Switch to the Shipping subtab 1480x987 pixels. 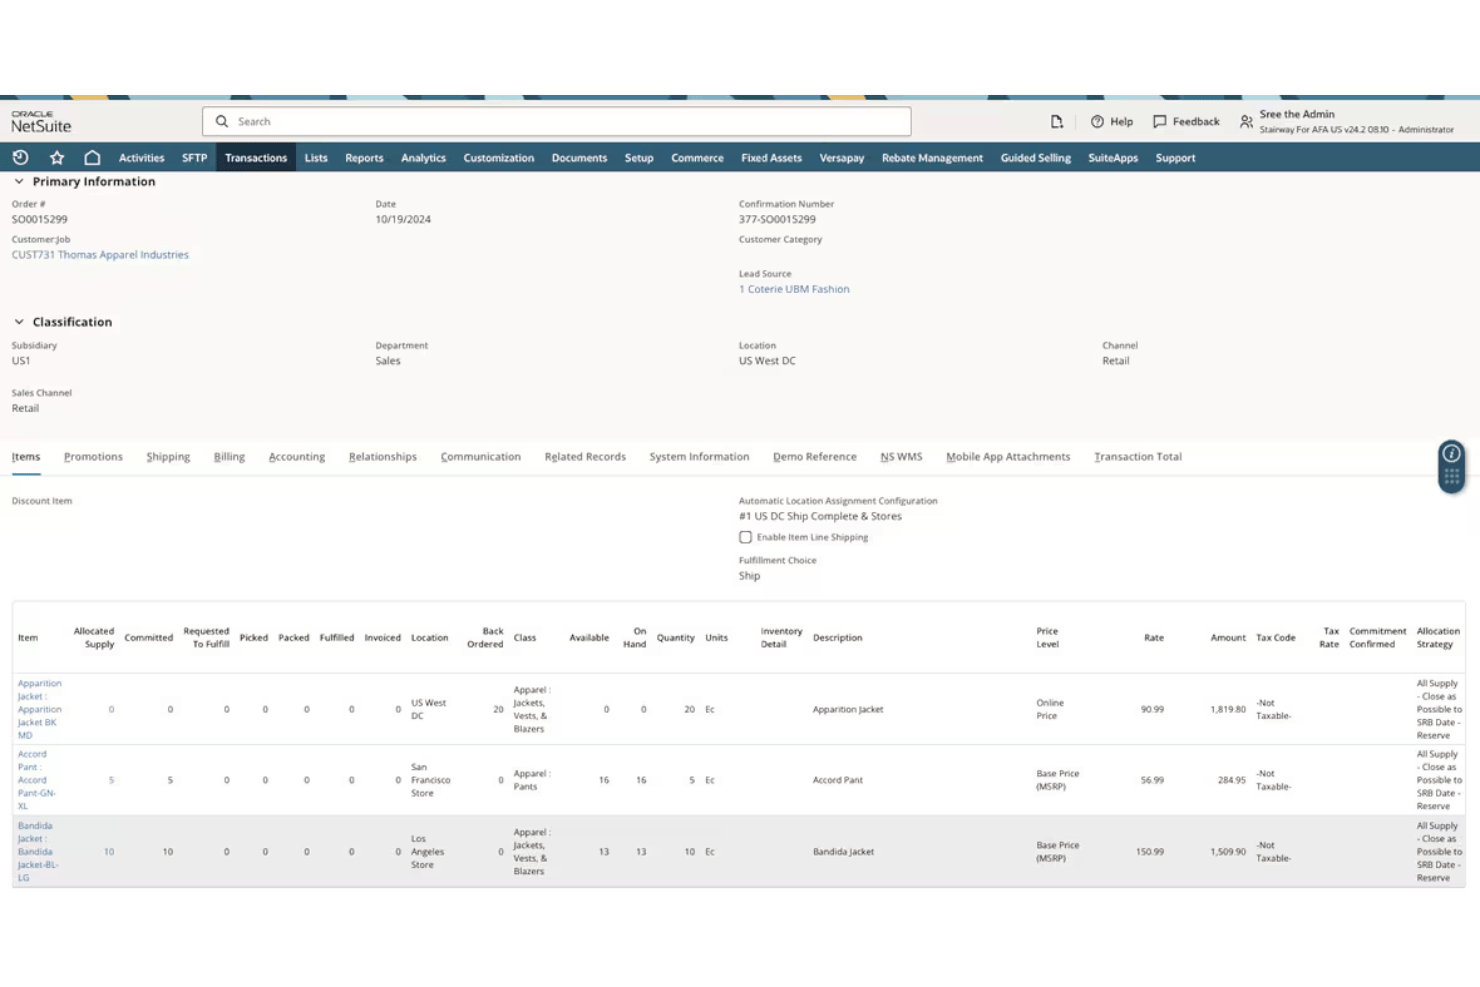click(168, 457)
